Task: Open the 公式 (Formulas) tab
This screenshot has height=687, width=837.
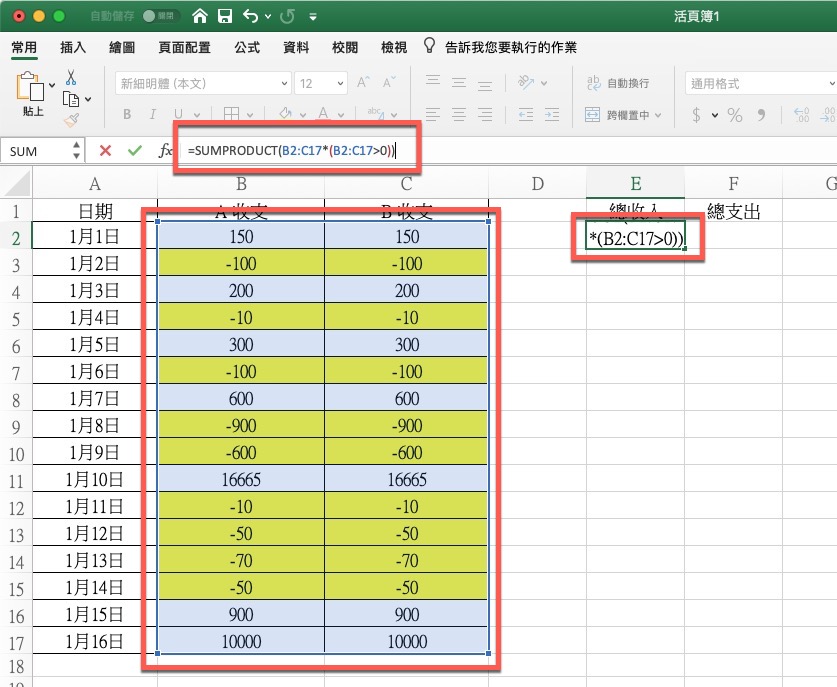Action: pos(247,47)
